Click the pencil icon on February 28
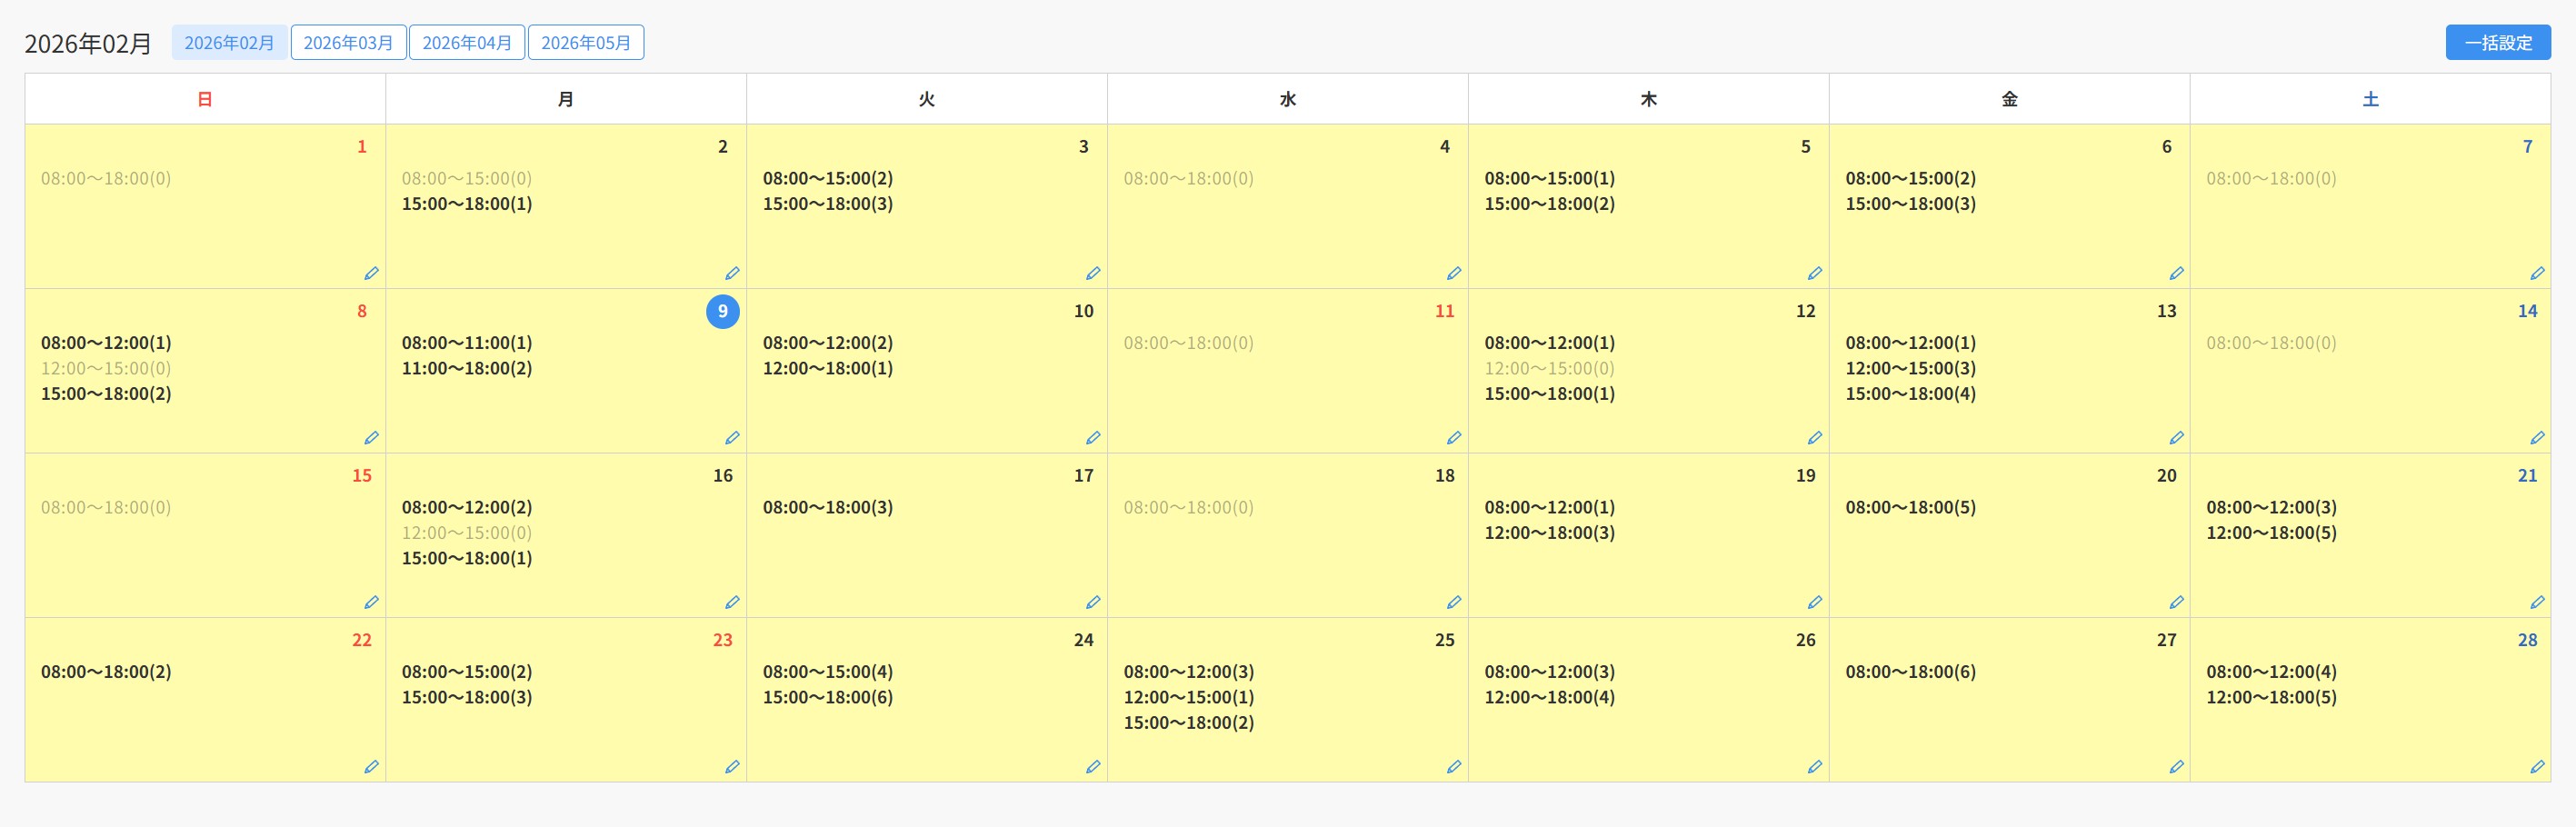The image size is (2576, 827). click(2537, 767)
